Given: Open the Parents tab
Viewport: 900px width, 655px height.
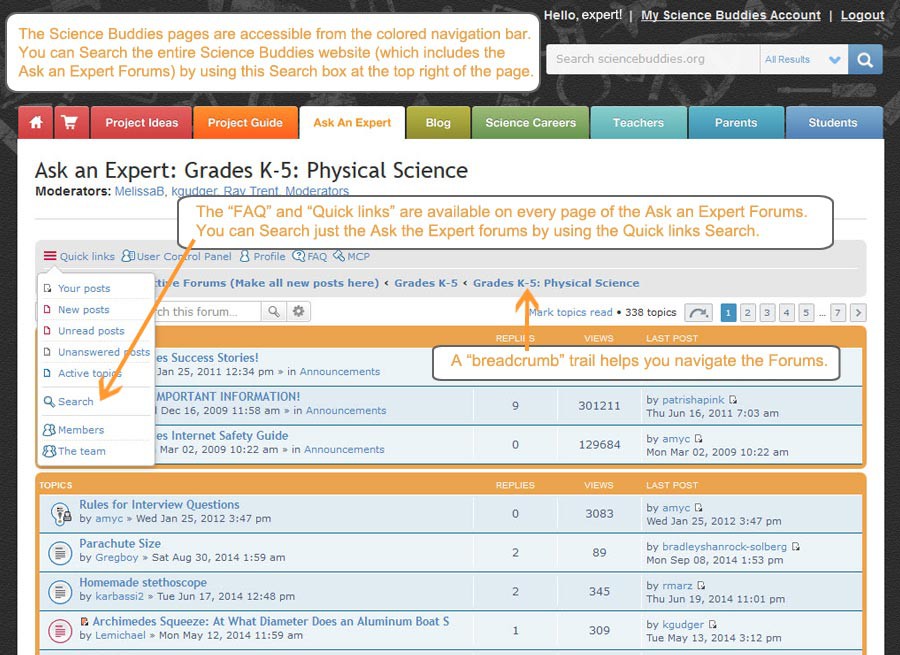Looking at the screenshot, I should [x=736, y=122].
